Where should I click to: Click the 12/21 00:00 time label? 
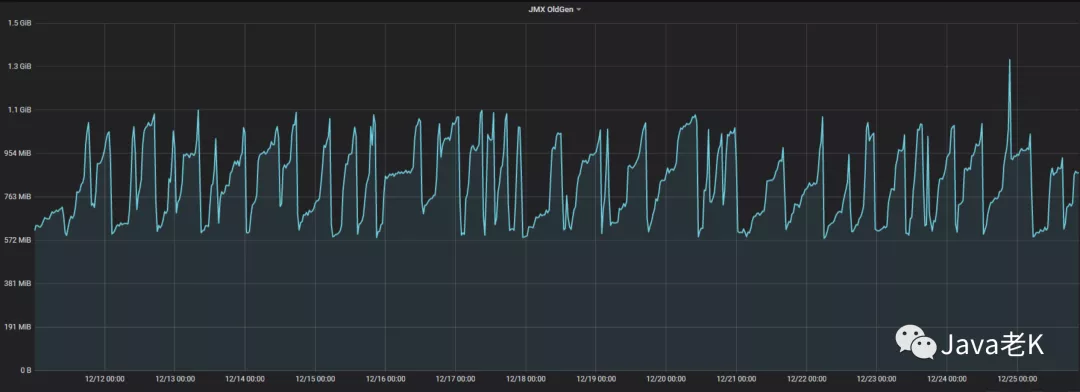coord(736,379)
